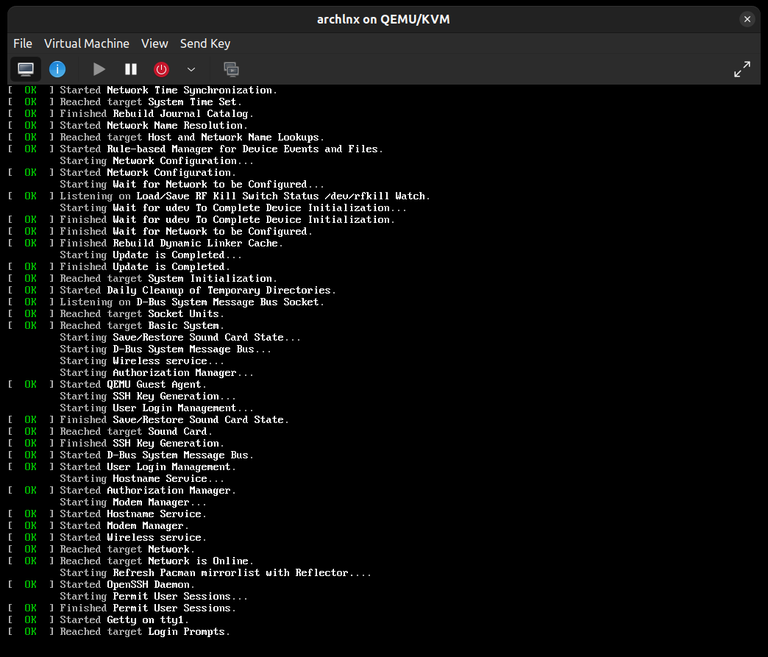Click 'Starting Wait for udev To Complete' line

(x=233, y=208)
